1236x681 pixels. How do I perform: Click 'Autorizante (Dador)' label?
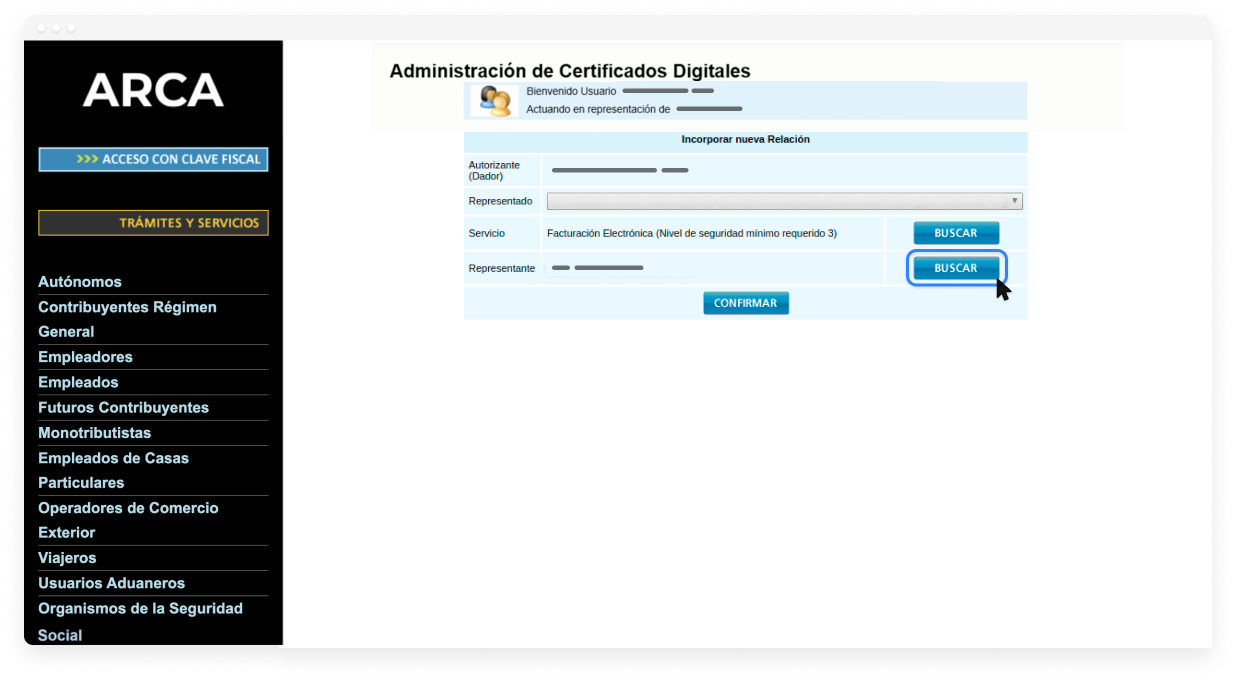494,171
